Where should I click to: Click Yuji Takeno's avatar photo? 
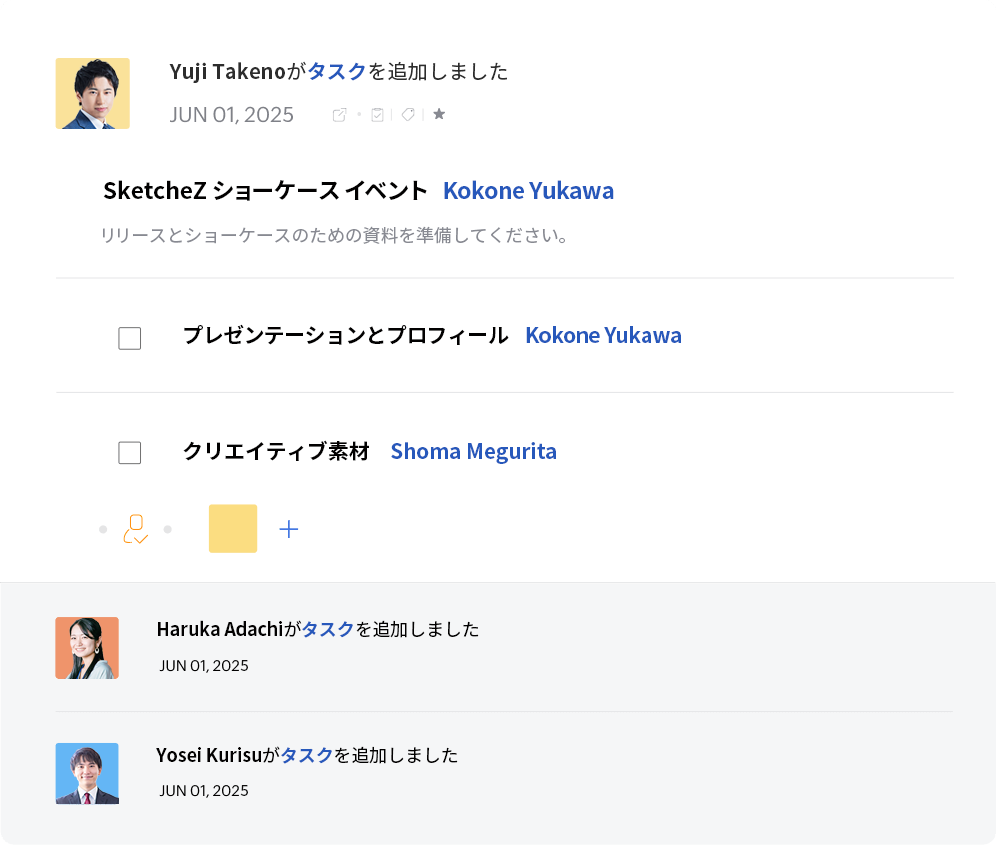pos(92,93)
